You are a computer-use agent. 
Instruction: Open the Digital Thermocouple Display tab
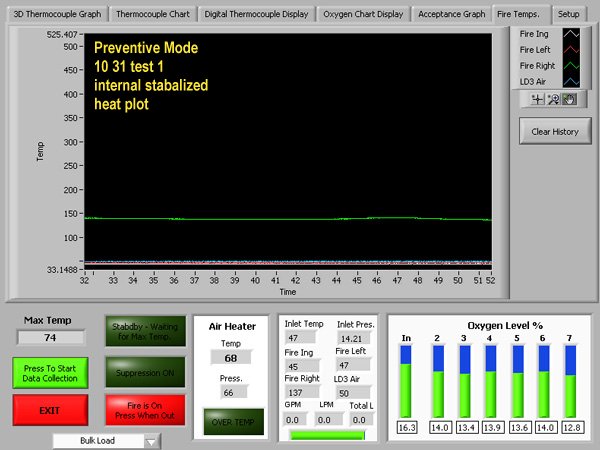point(256,14)
